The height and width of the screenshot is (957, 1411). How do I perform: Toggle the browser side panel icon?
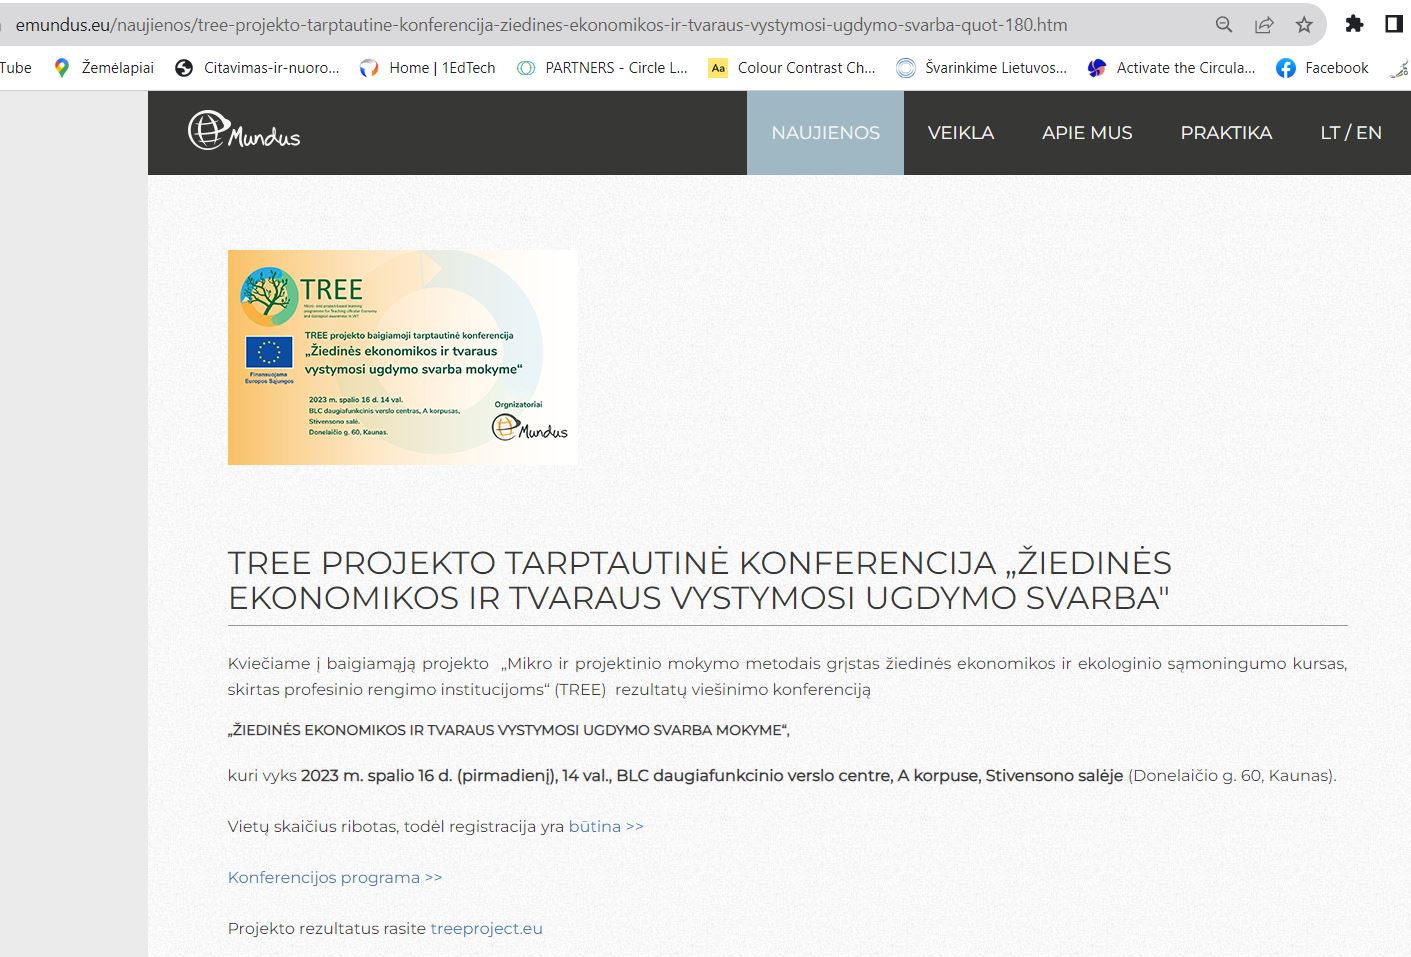coord(1393,24)
